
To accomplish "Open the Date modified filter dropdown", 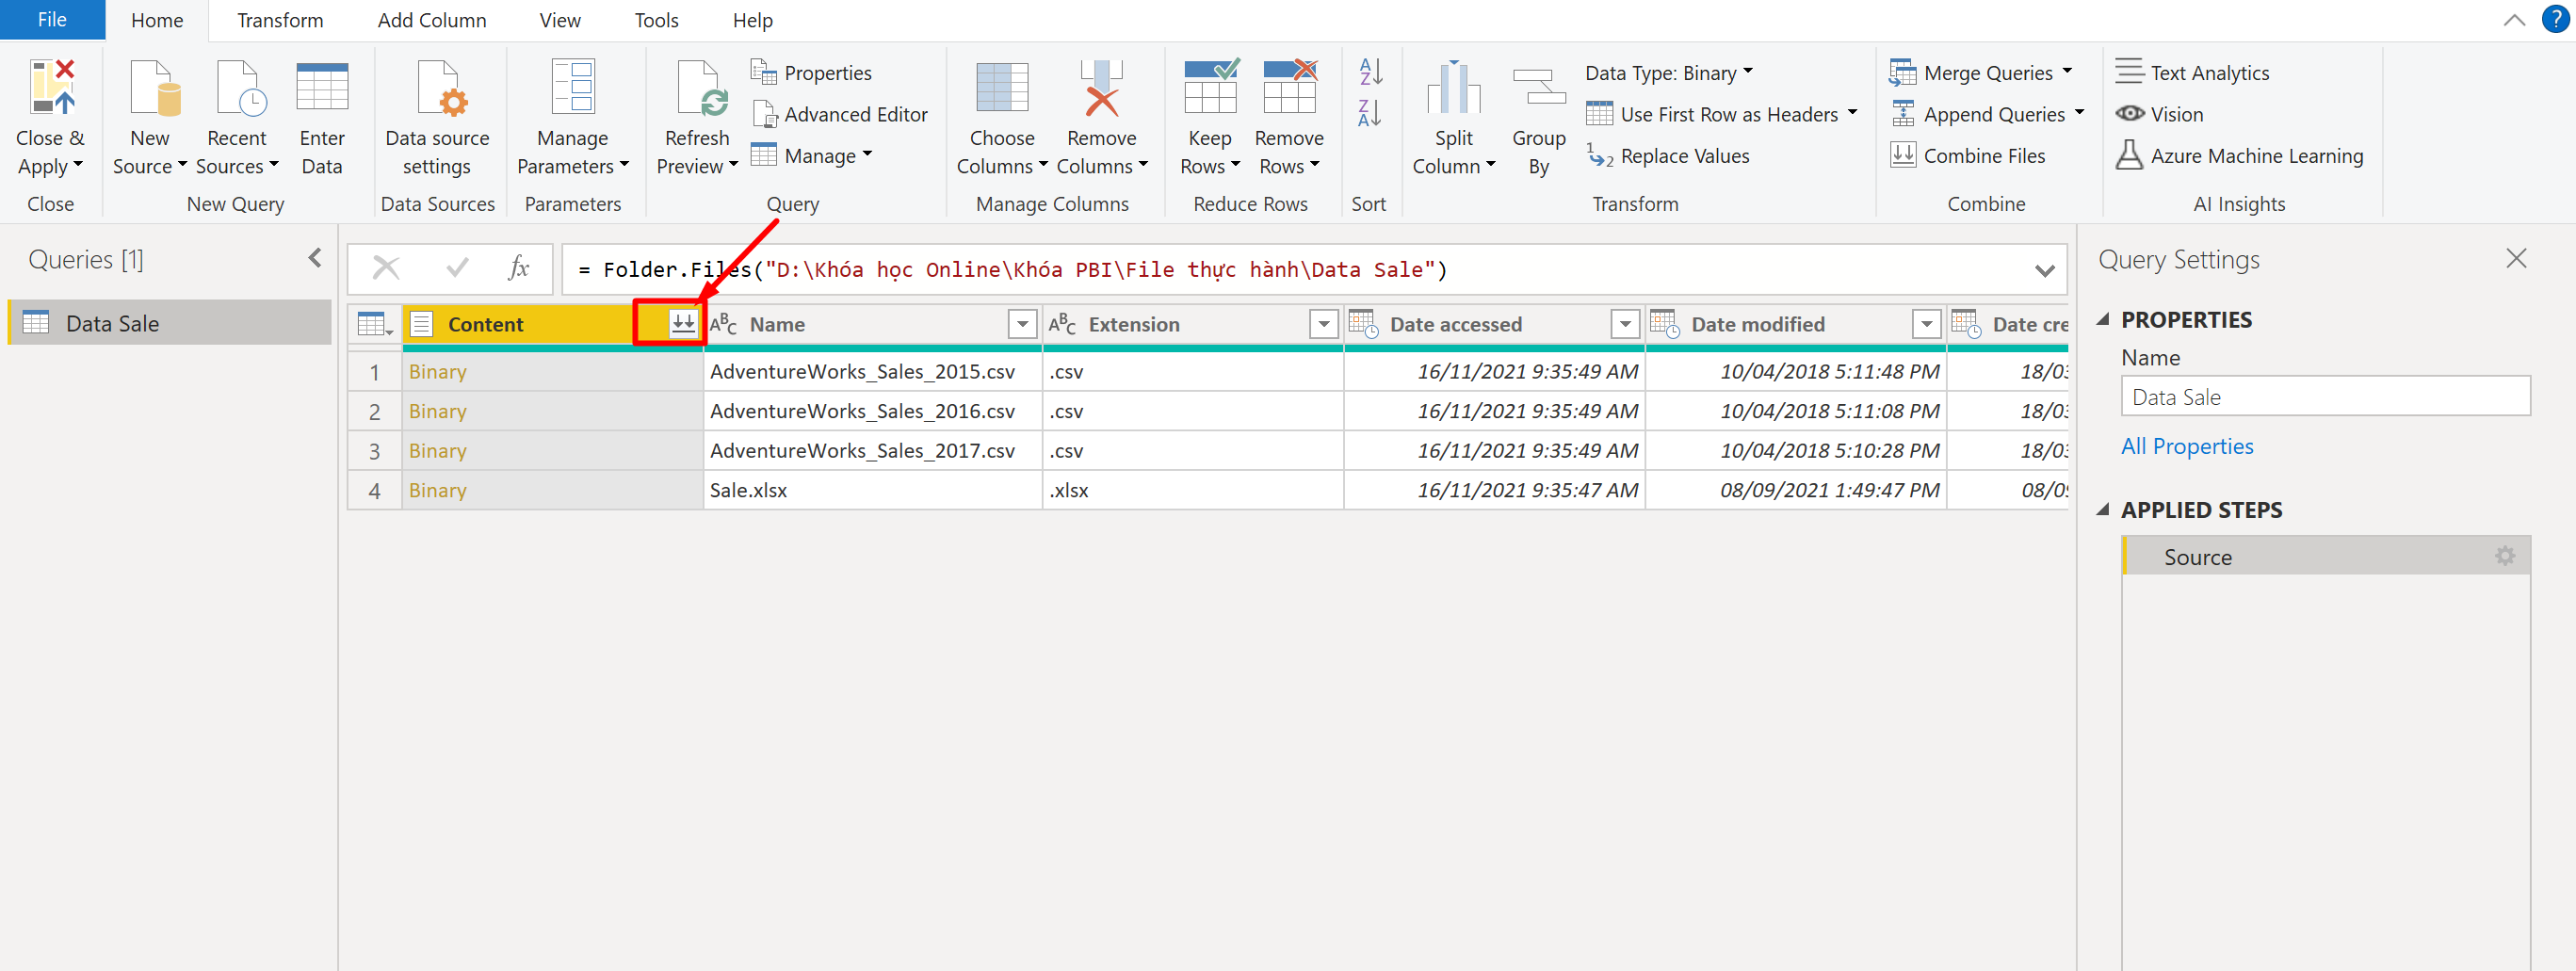I will pos(1926,324).
